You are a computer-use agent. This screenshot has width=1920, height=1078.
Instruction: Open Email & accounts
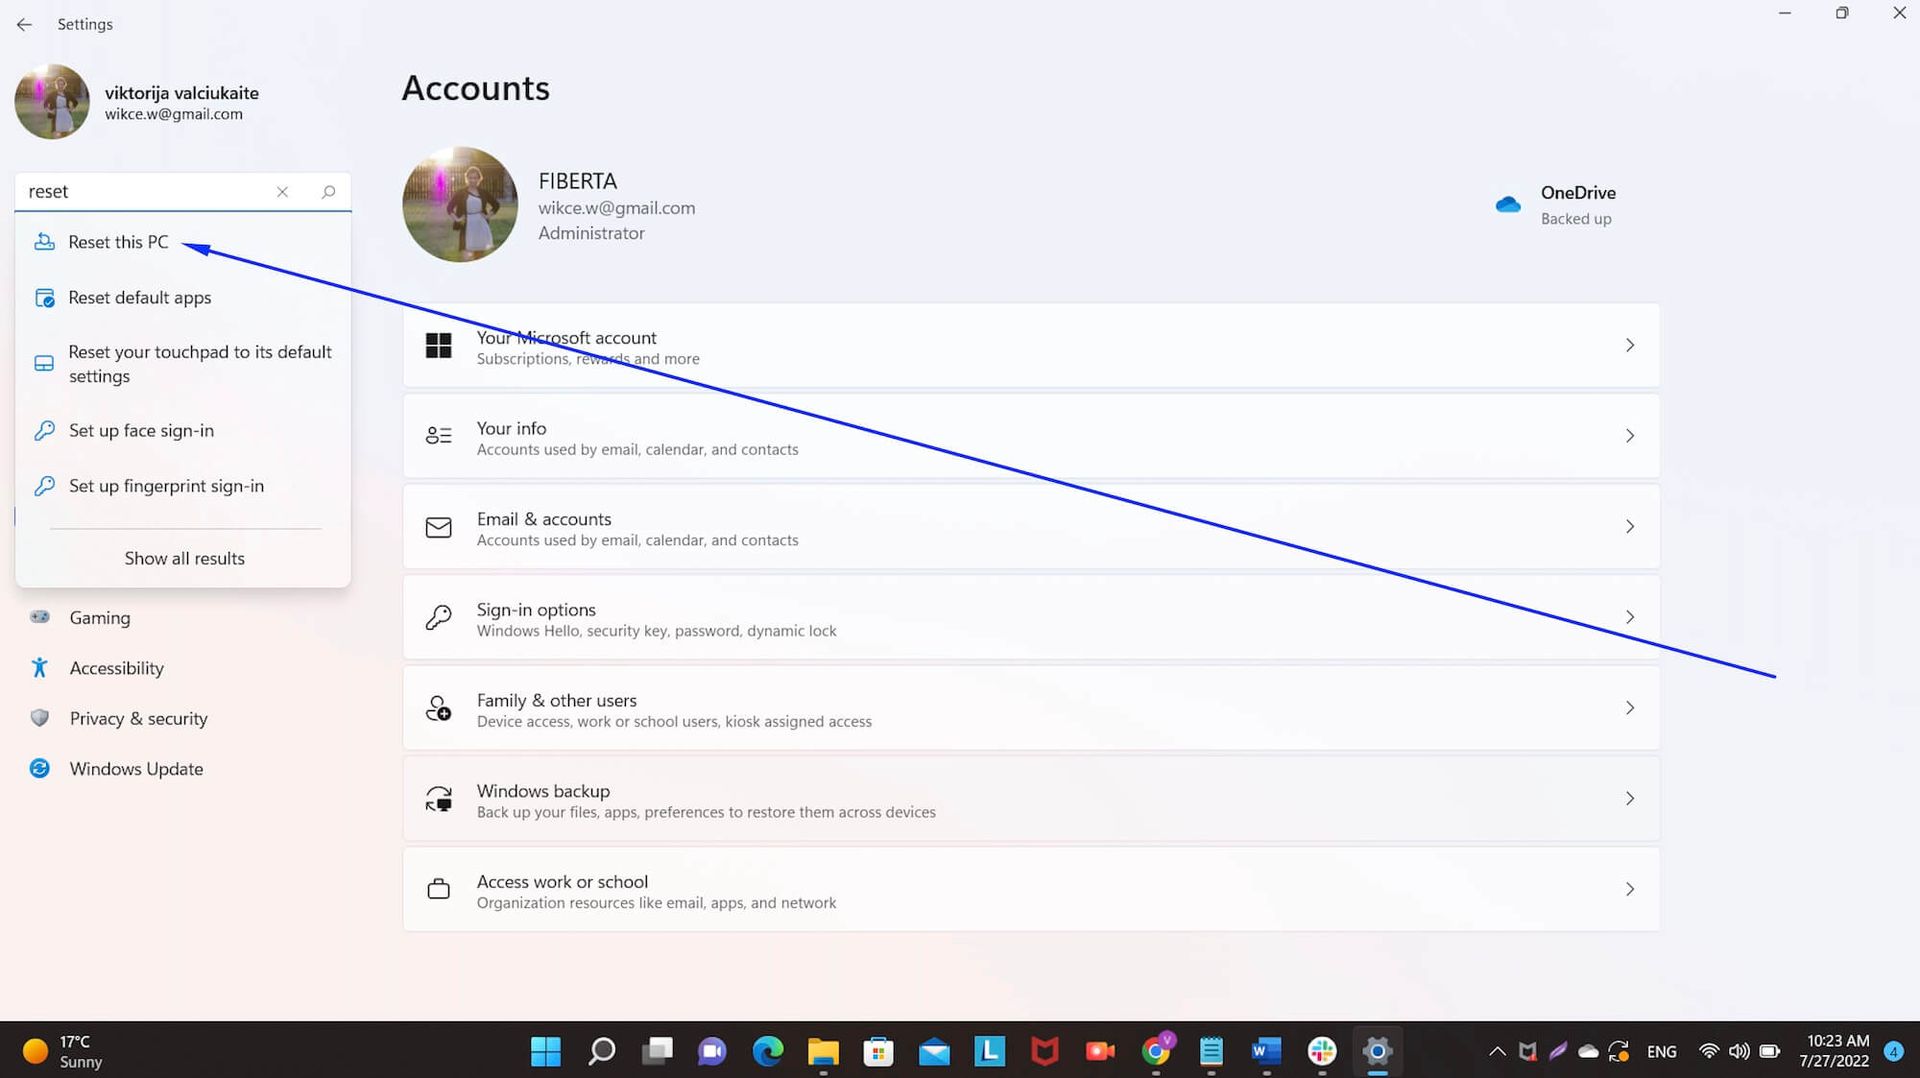coord(1031,527)
